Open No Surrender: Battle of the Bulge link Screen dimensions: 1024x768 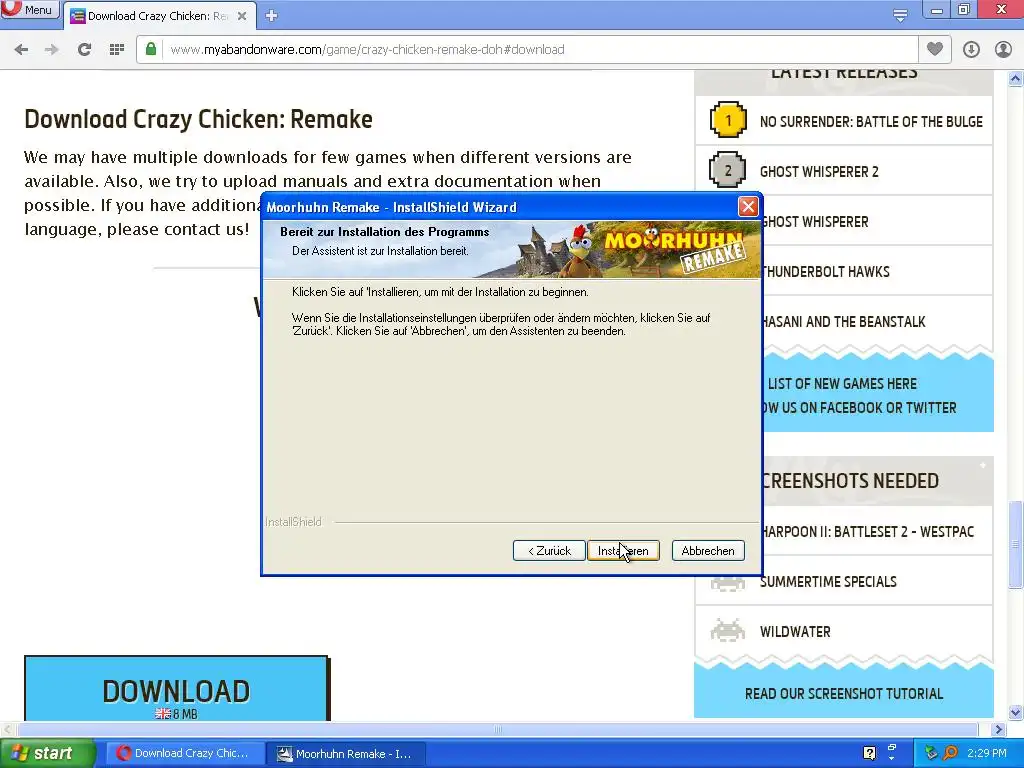(x=871, y=121)
